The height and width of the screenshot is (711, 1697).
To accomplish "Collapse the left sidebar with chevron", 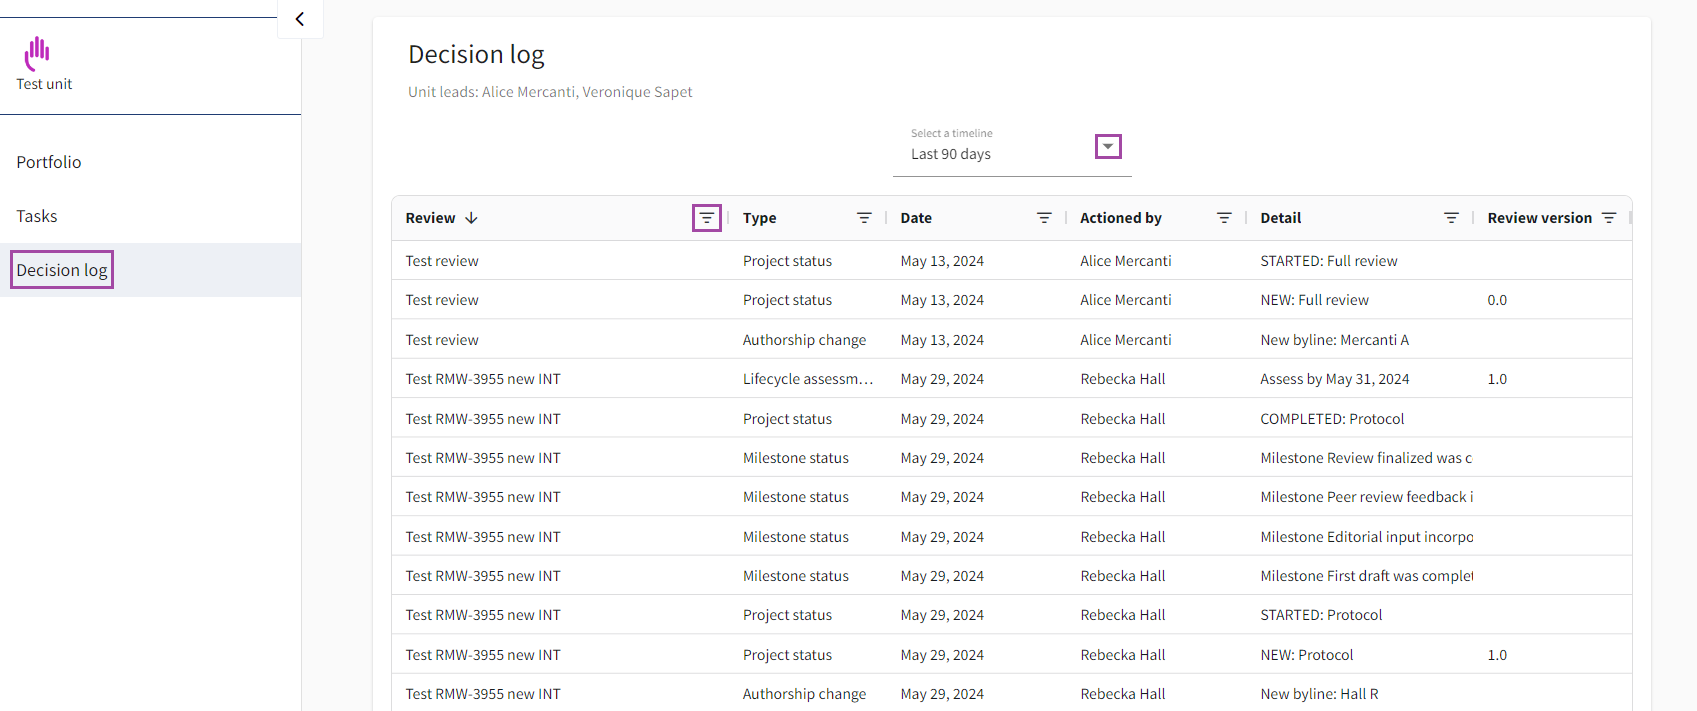I will point(299,19).
